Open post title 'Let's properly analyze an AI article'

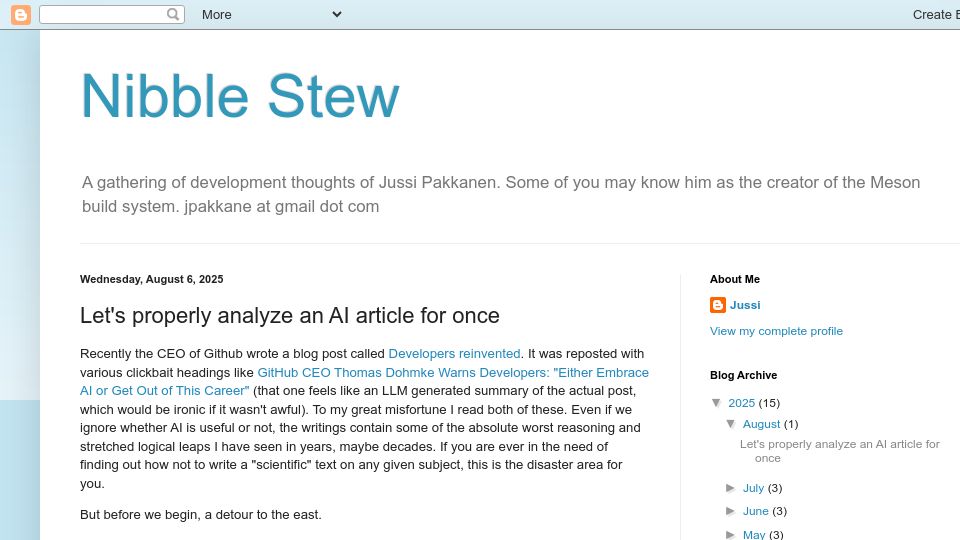290,315
